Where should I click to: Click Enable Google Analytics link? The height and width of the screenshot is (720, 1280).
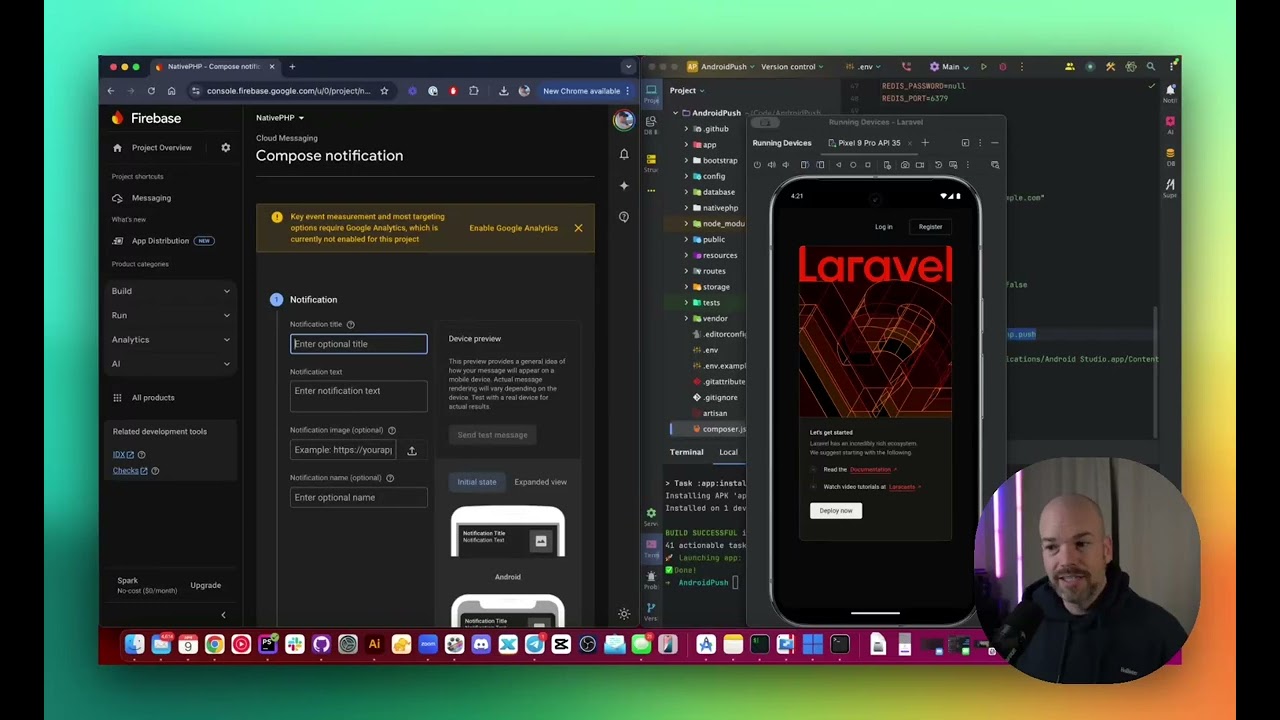(x=514, y=228)
